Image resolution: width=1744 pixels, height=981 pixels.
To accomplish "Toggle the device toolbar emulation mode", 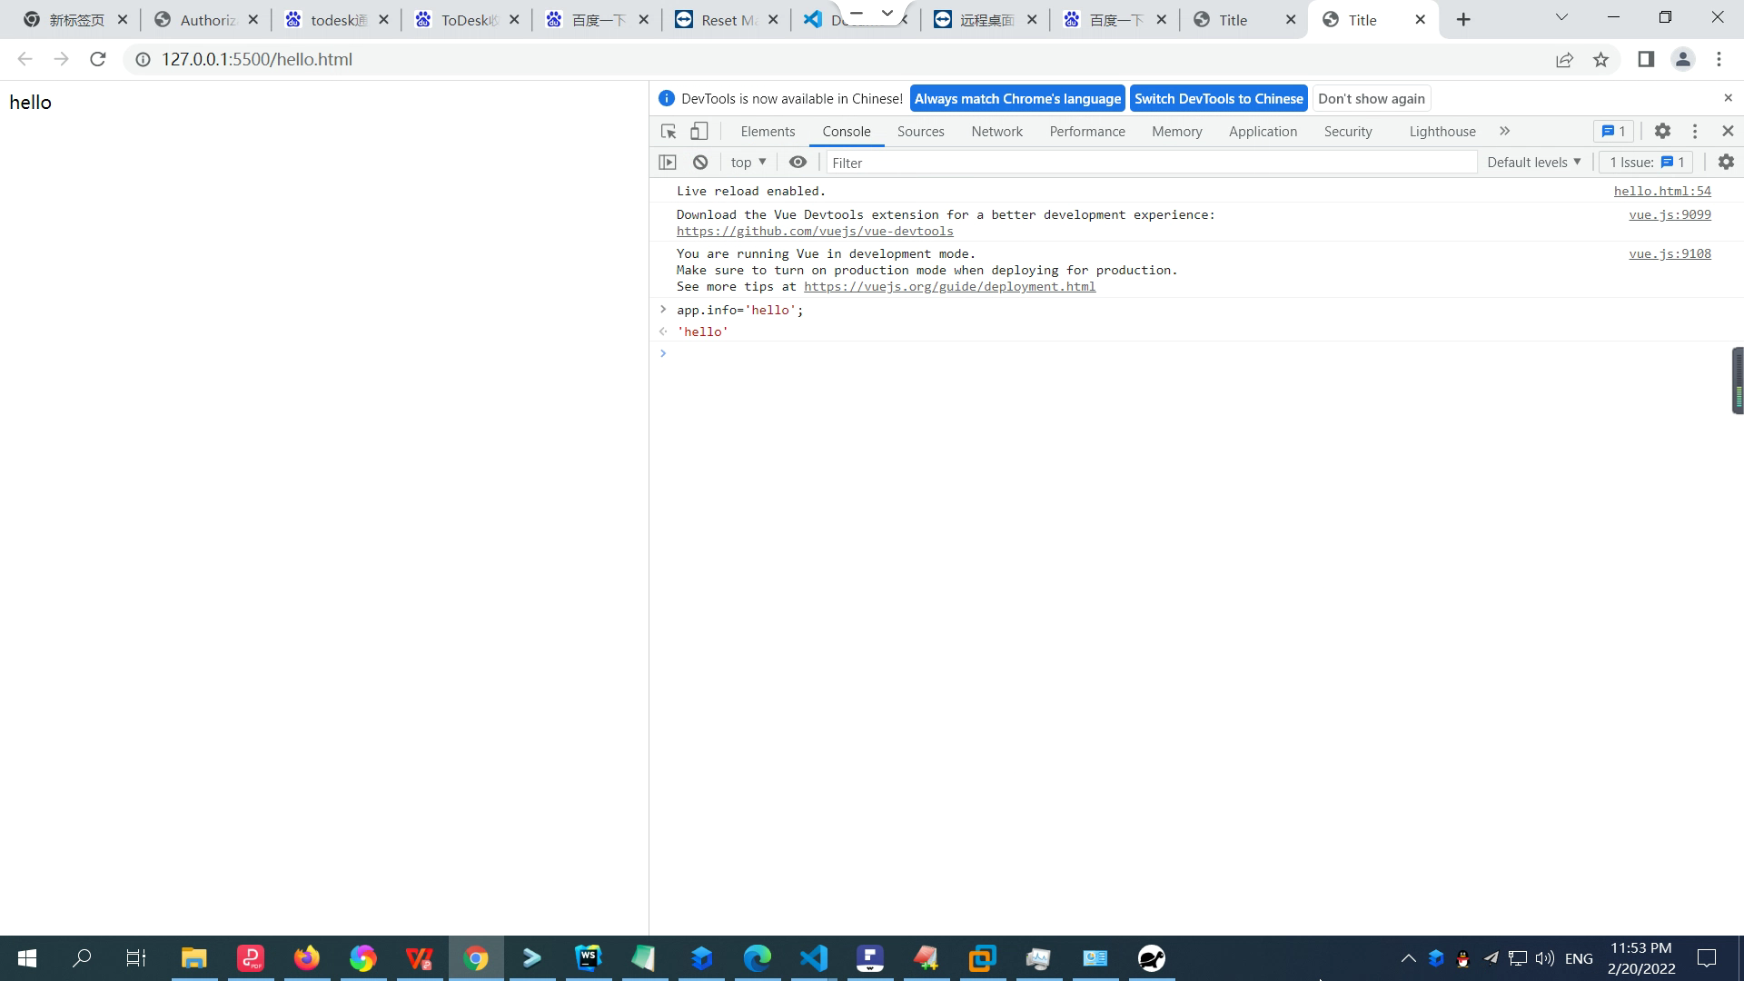I will 699,131.
